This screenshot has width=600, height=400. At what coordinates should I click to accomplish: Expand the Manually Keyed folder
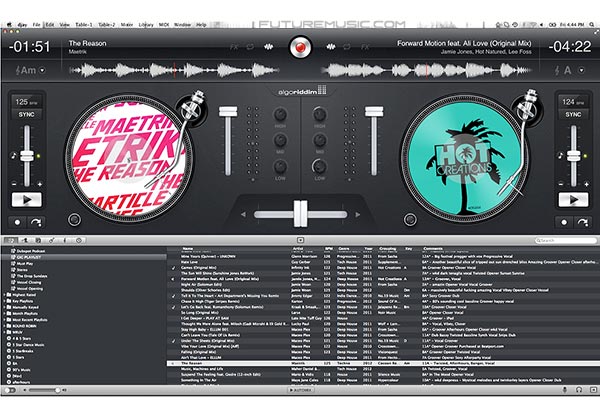click(x=5, y=307)
